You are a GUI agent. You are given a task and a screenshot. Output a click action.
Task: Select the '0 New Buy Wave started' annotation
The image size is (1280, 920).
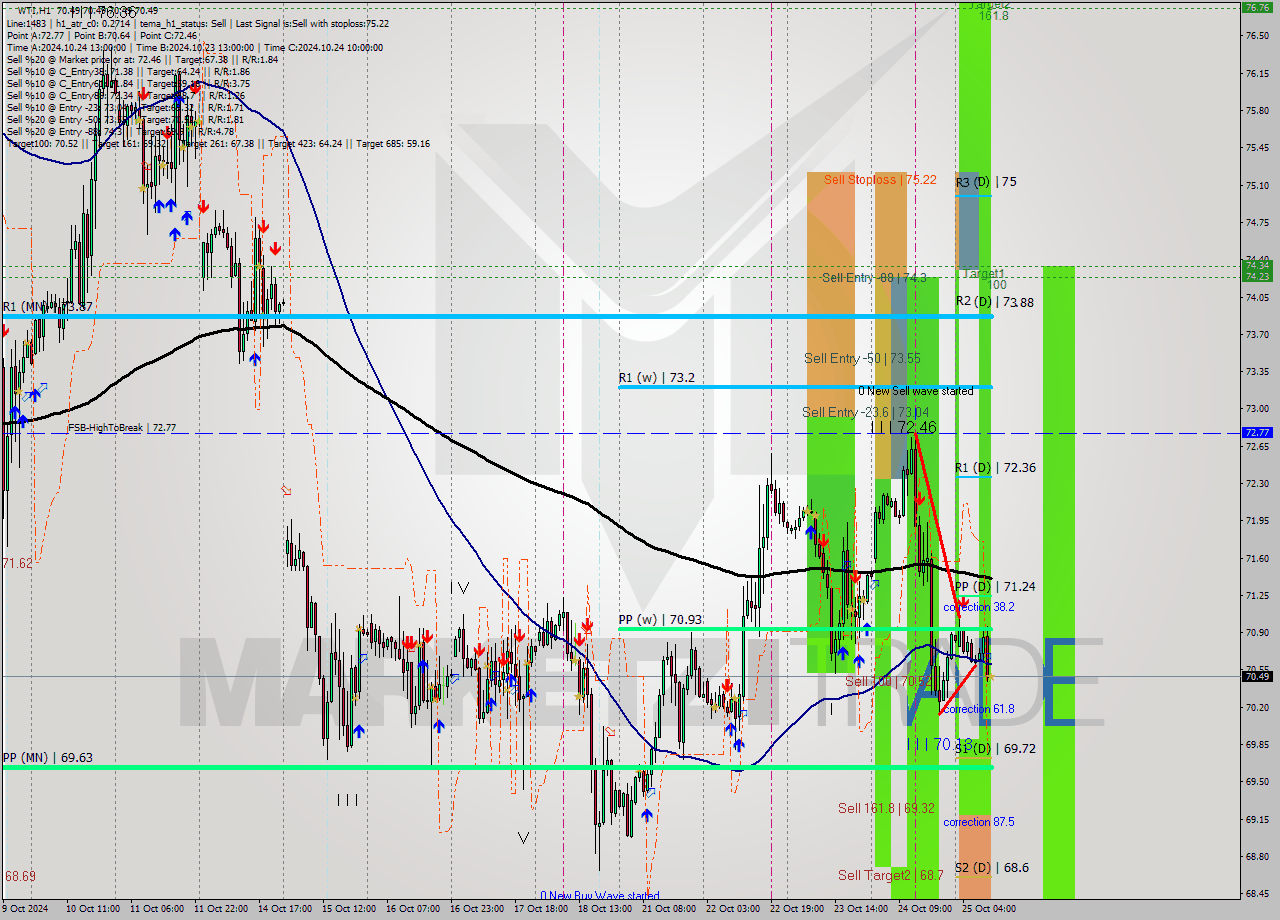point(599,896)
